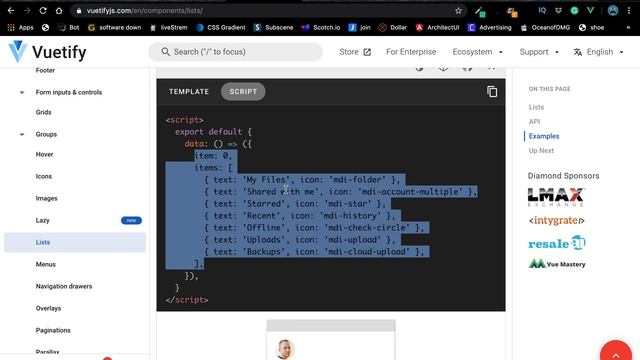The height and width of the screenshot is (360, 640).
Task: Open the Navigation drawers sidebar item
Action: 64,287
